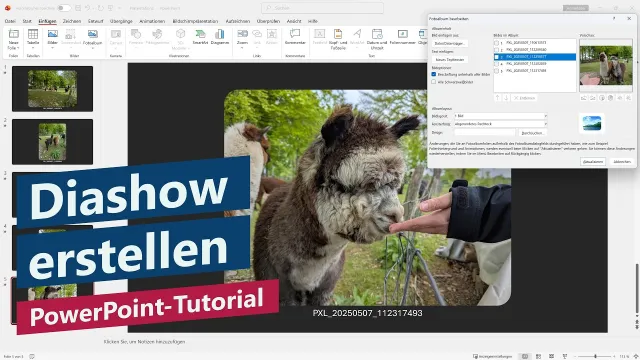Open customize quick access toolbar dropdown
640x360 pixels.
120,8
